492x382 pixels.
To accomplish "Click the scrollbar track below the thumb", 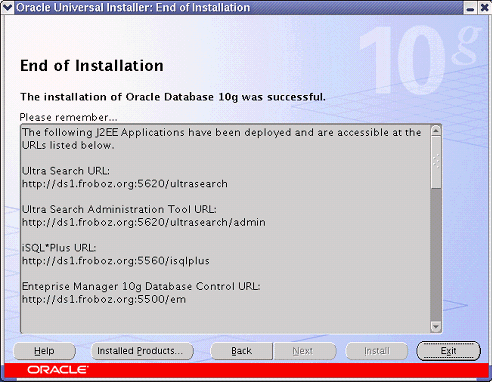I will (436, 255).
